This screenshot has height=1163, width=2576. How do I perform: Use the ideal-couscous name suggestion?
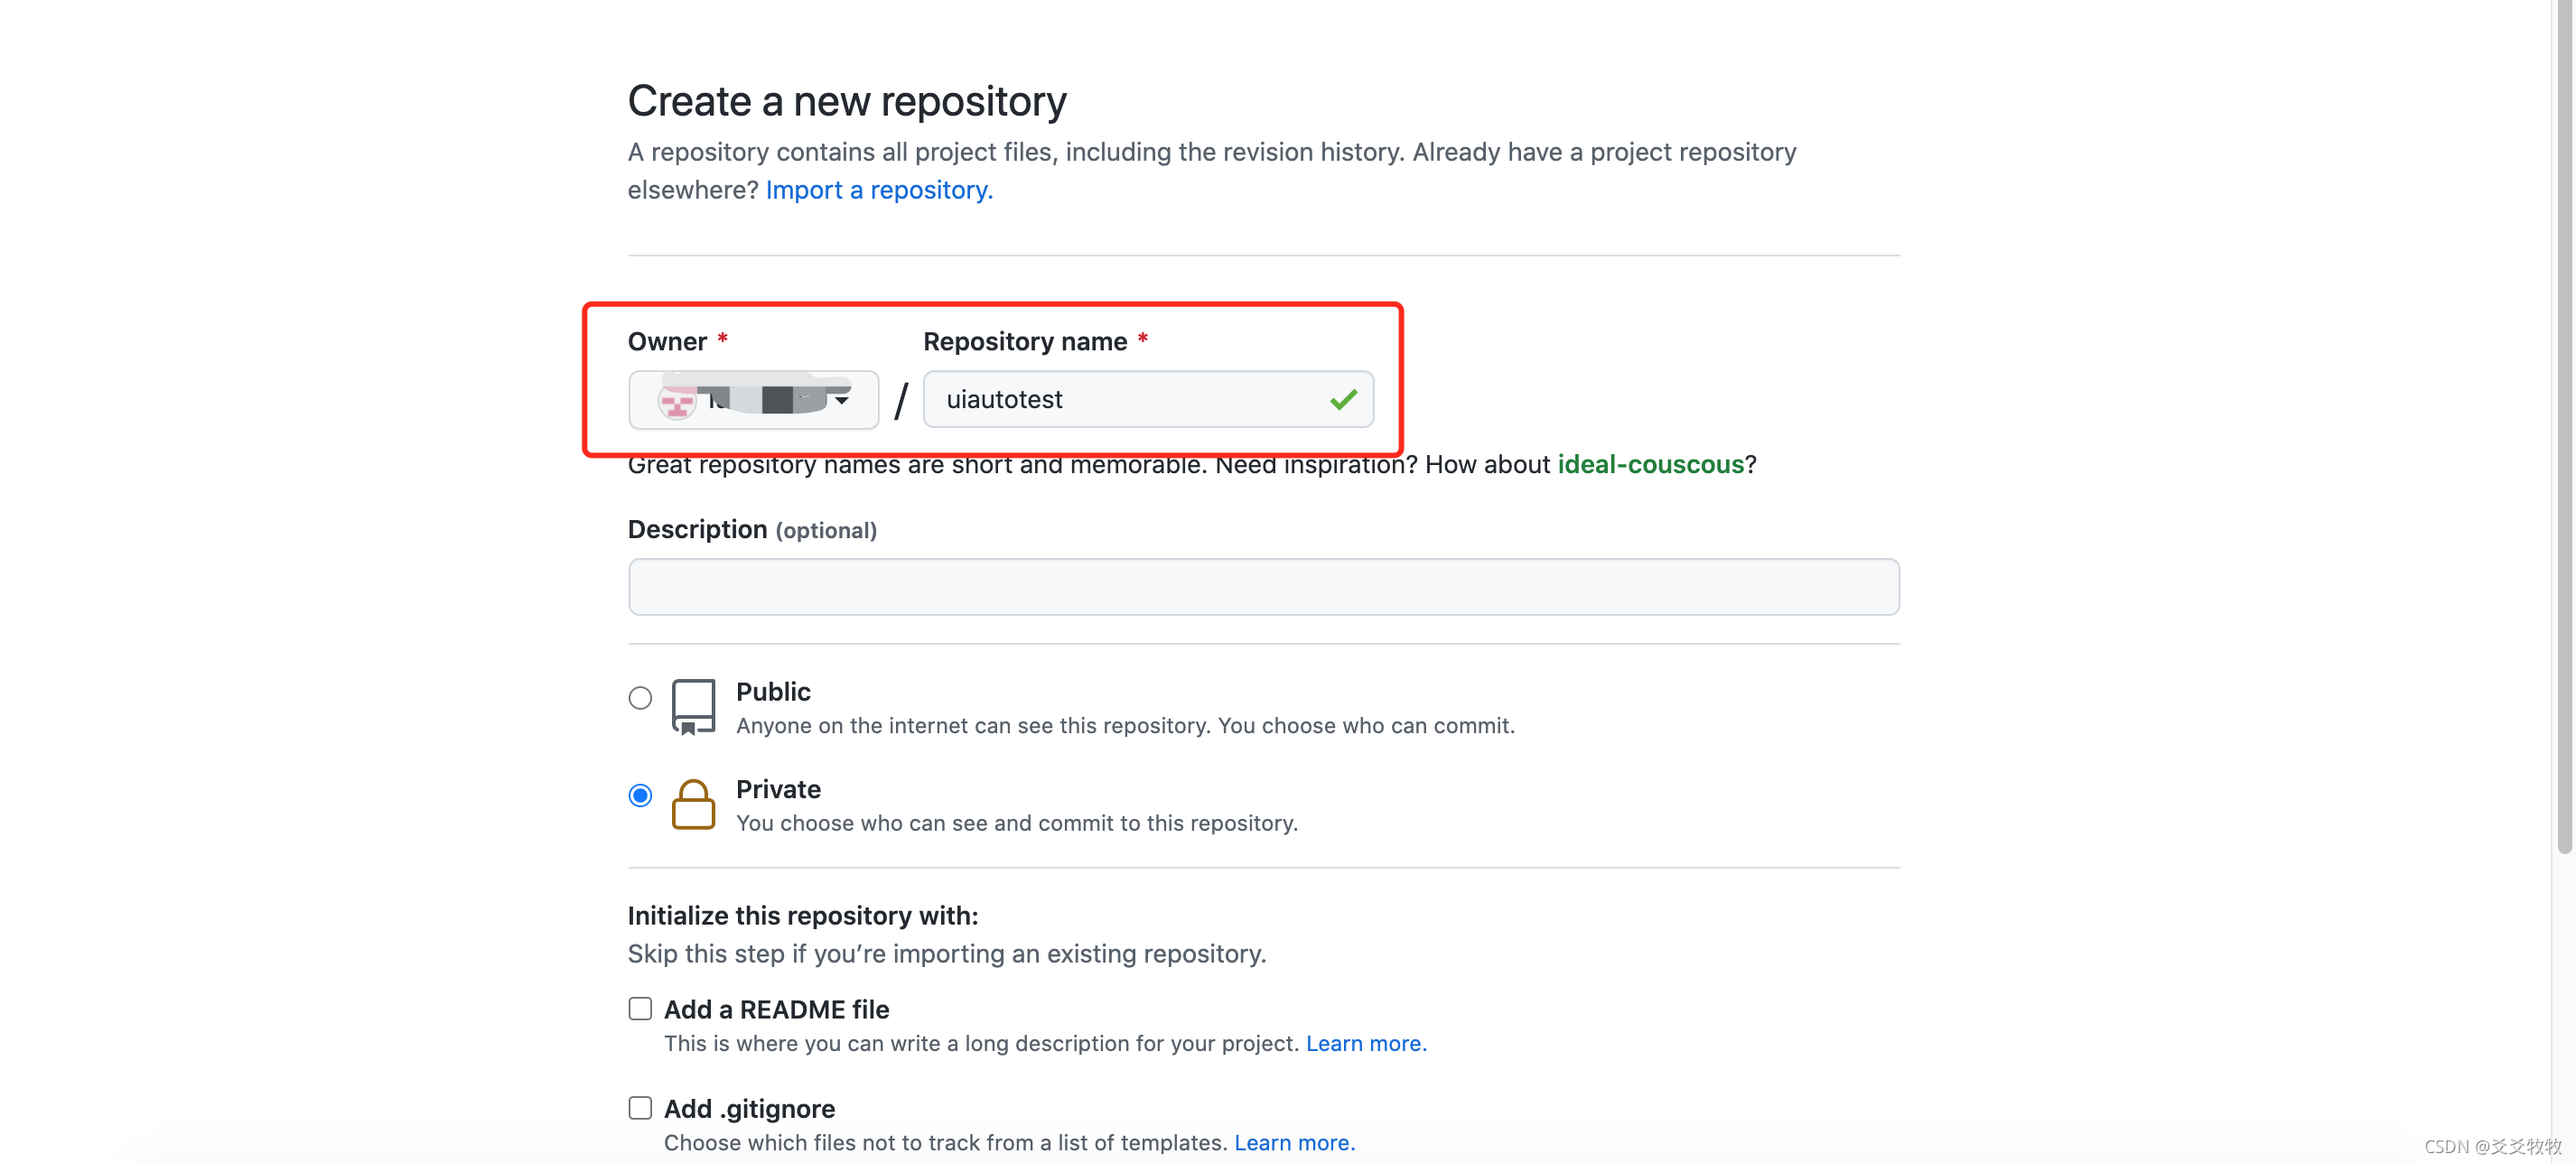pyautogui.click(x=1650, y=464)
